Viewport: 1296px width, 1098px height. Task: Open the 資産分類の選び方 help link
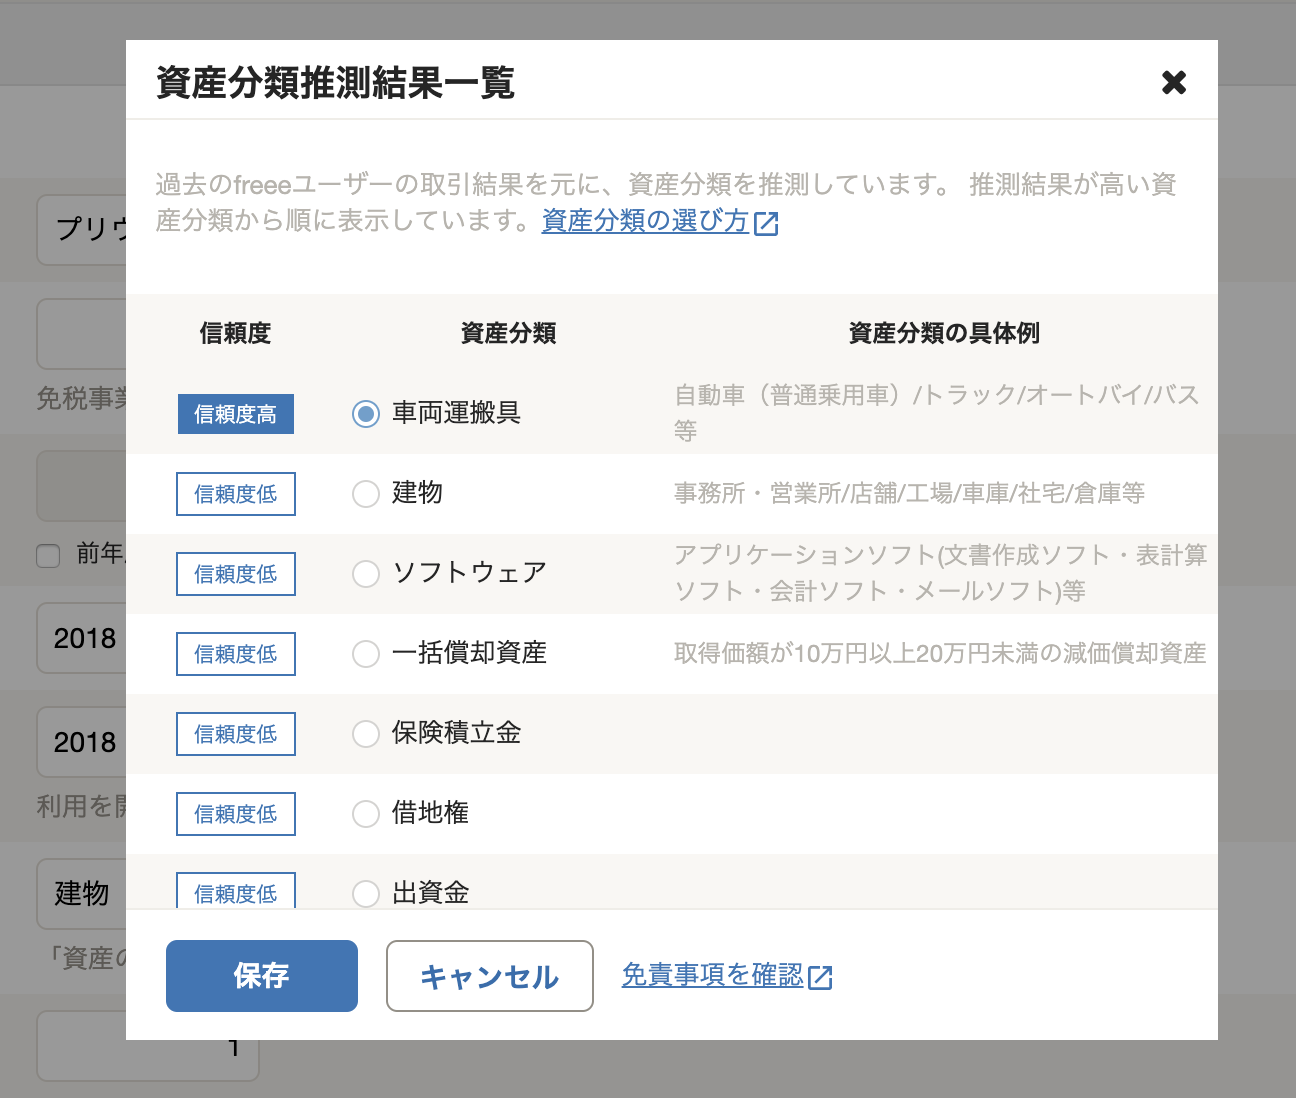(x=645, y=221)
